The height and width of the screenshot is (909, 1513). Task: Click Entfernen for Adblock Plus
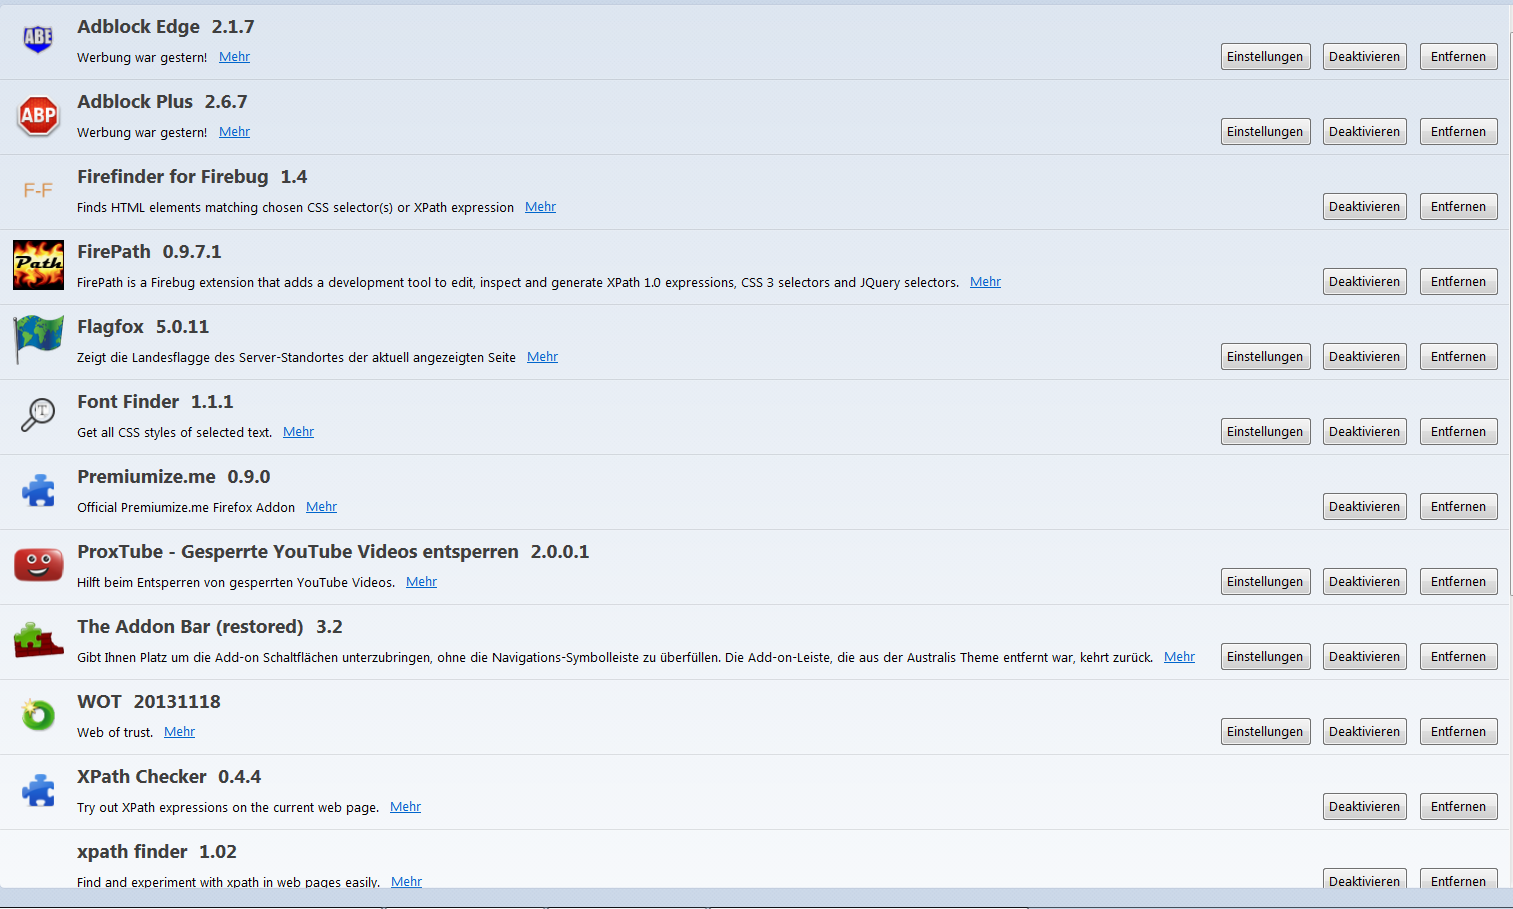1458,132
